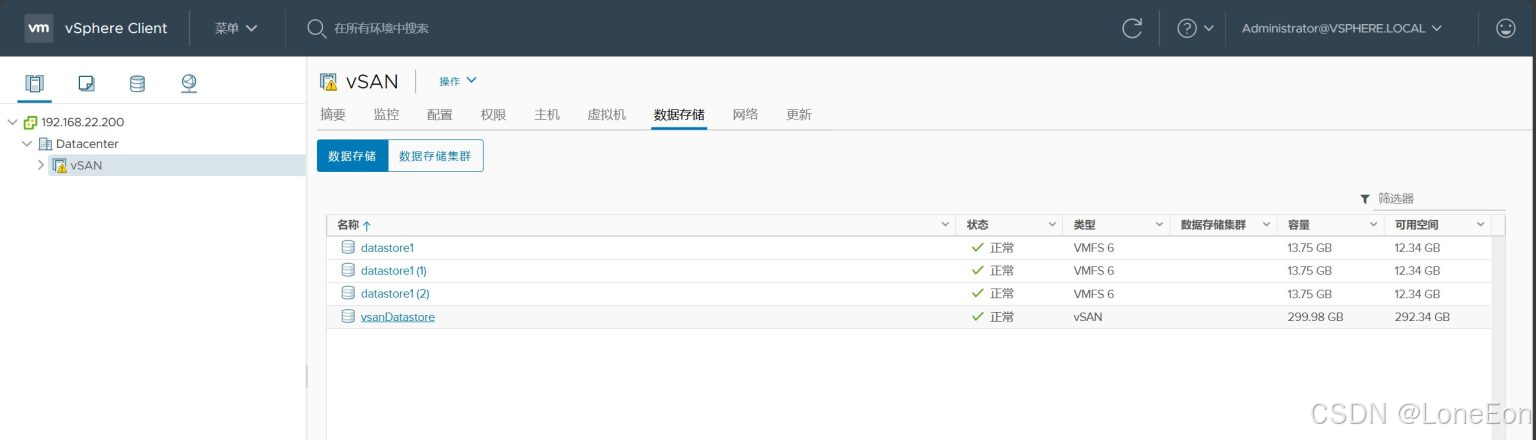This screenshot has height=440, width=1536.
Task: Click the refresh icon in the header
Action: point(1132,28)
